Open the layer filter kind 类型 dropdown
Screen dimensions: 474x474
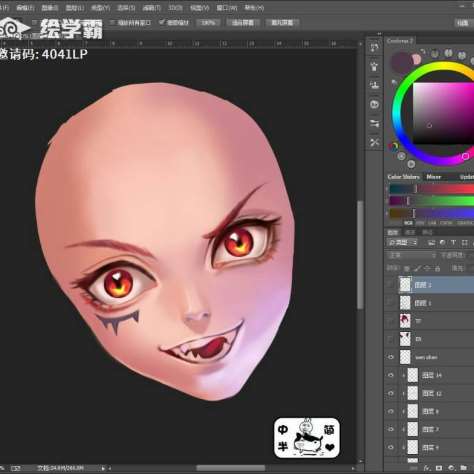(403, 243)
